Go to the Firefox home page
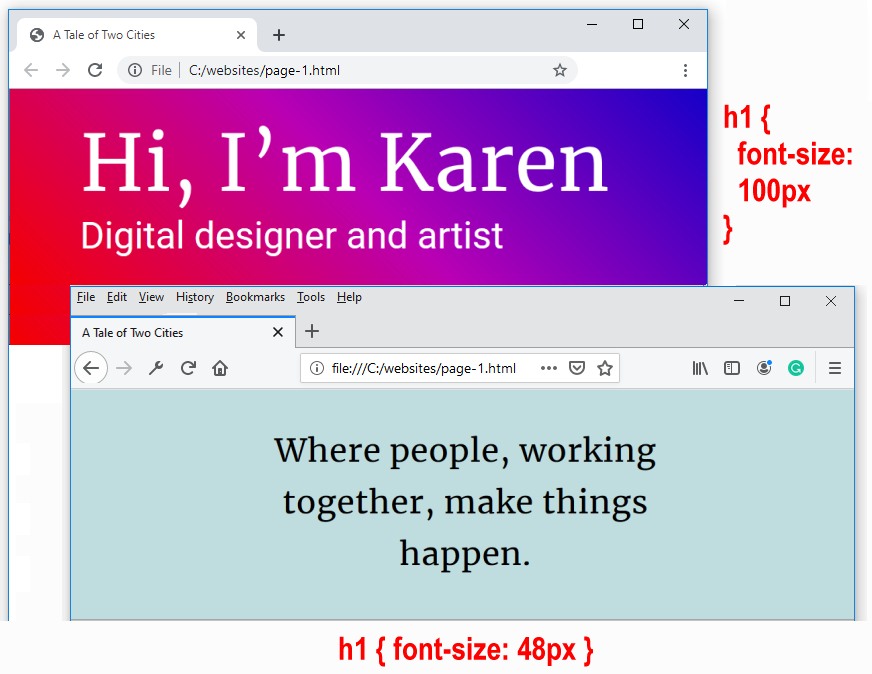The width and height of the screenshot is (872, 674). [x=220, y=368]
